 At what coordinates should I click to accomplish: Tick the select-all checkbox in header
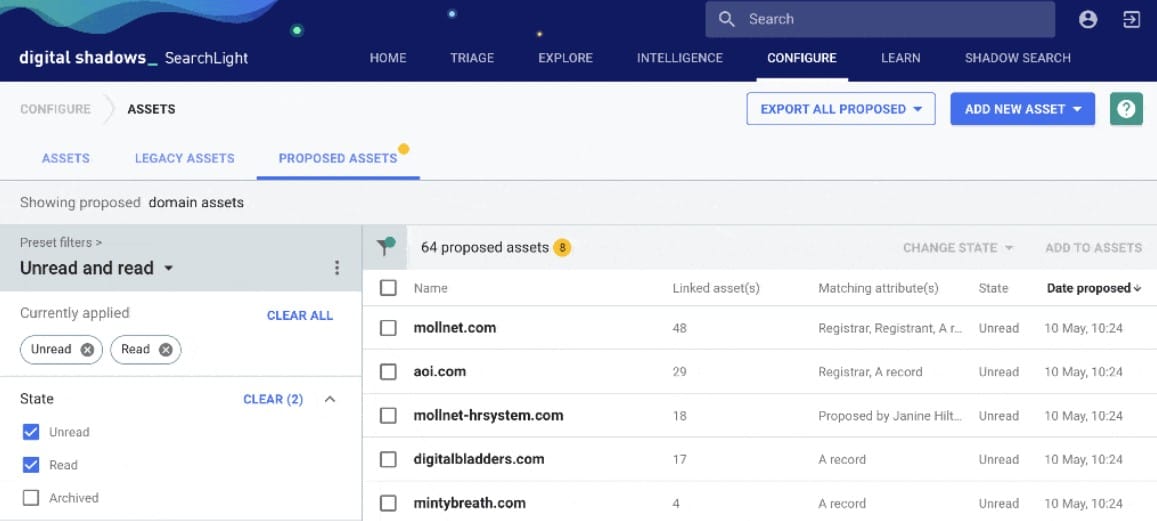pyautogui.click(x=388, y=288)
